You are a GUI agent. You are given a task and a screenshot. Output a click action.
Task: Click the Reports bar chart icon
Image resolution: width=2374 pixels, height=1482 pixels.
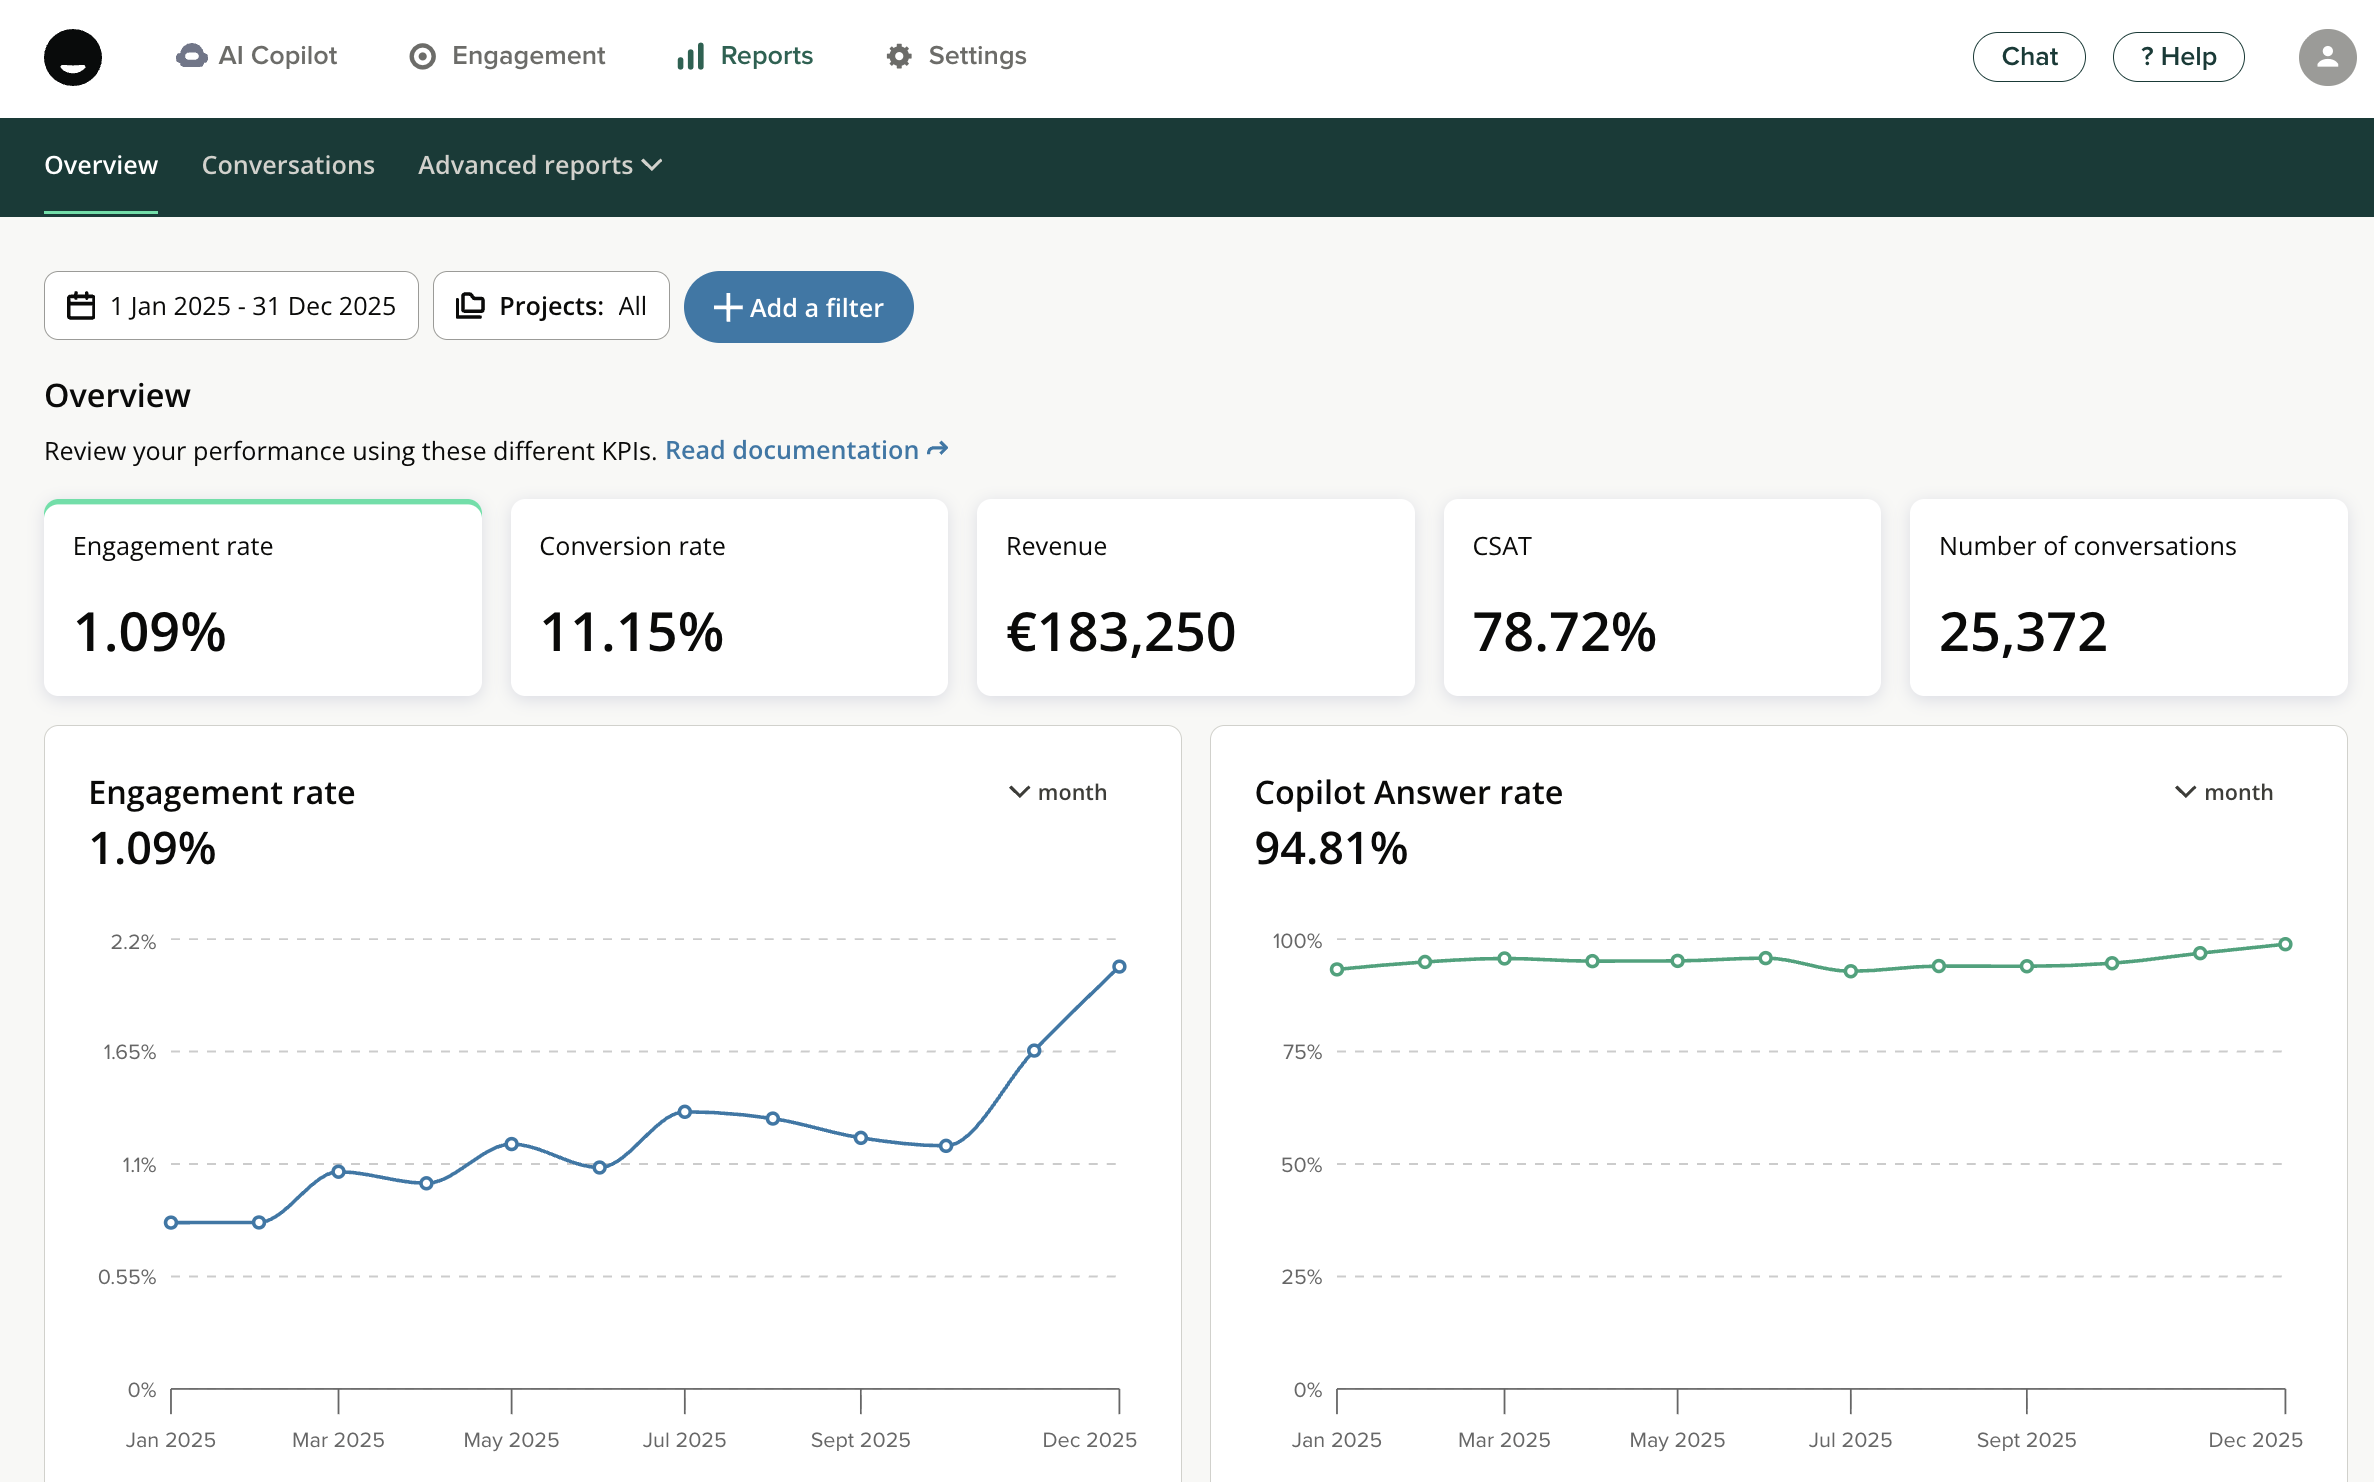click(x=691, y=57)
